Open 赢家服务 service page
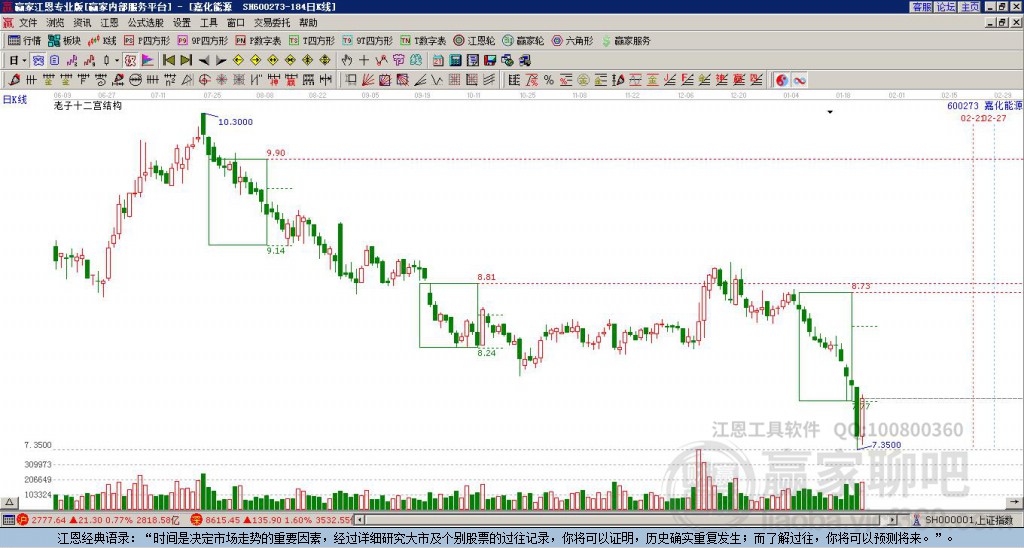 coord(626,40)
